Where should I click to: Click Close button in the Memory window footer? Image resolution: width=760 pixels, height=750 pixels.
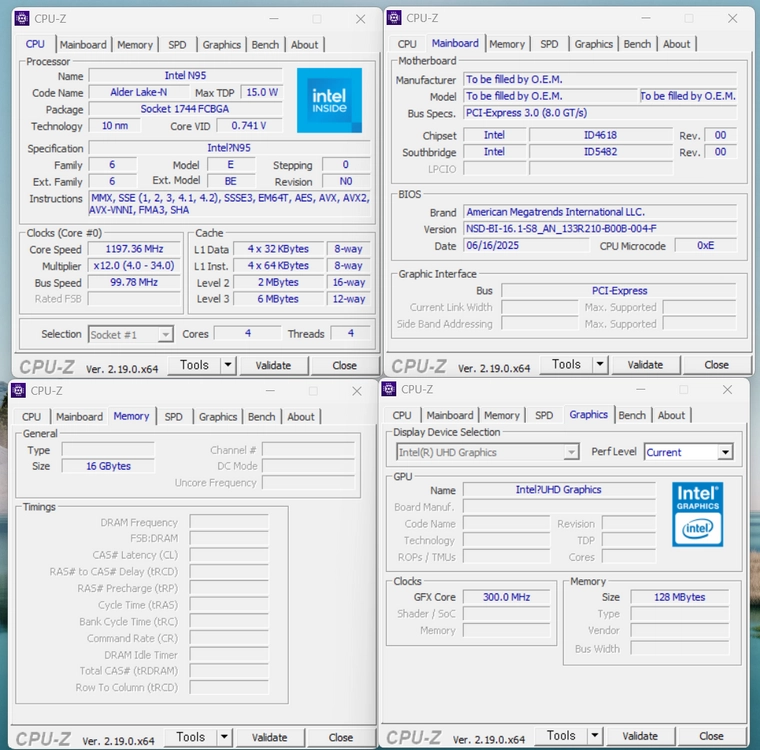point(341,738)
